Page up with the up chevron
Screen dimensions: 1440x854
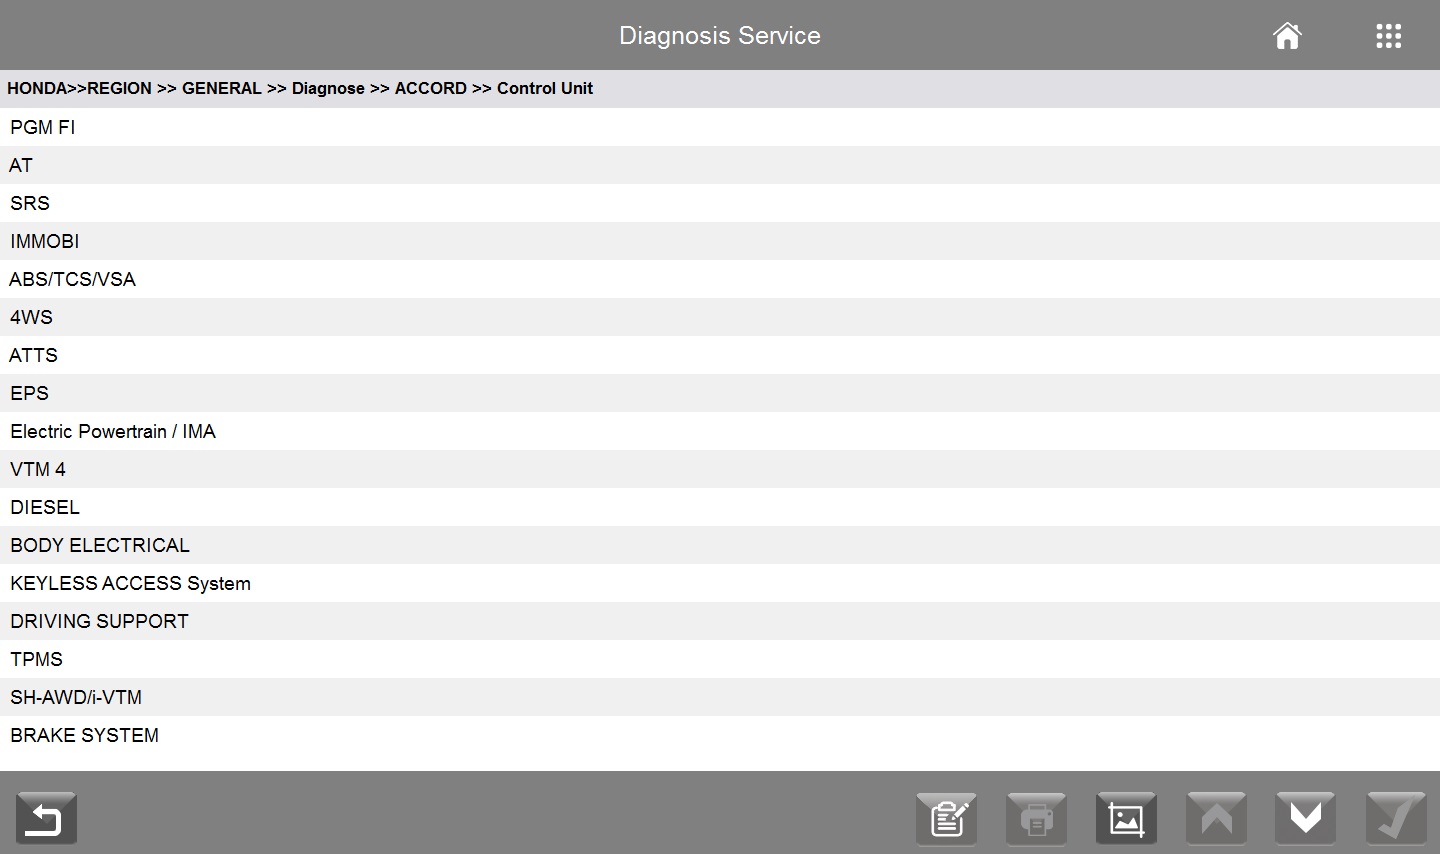point(1216,818)
